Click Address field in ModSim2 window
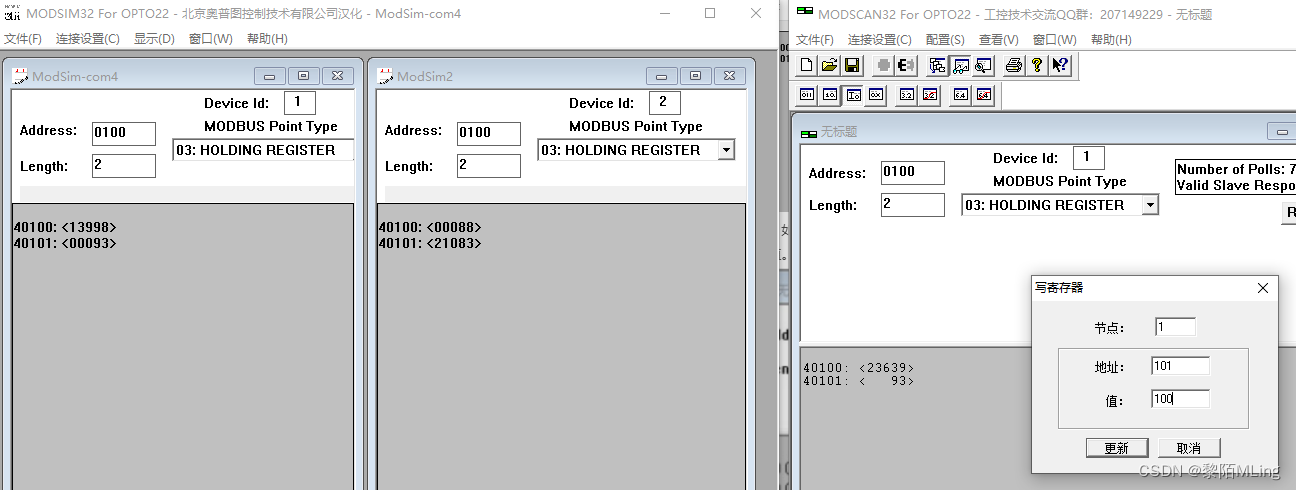 point(489,133)
